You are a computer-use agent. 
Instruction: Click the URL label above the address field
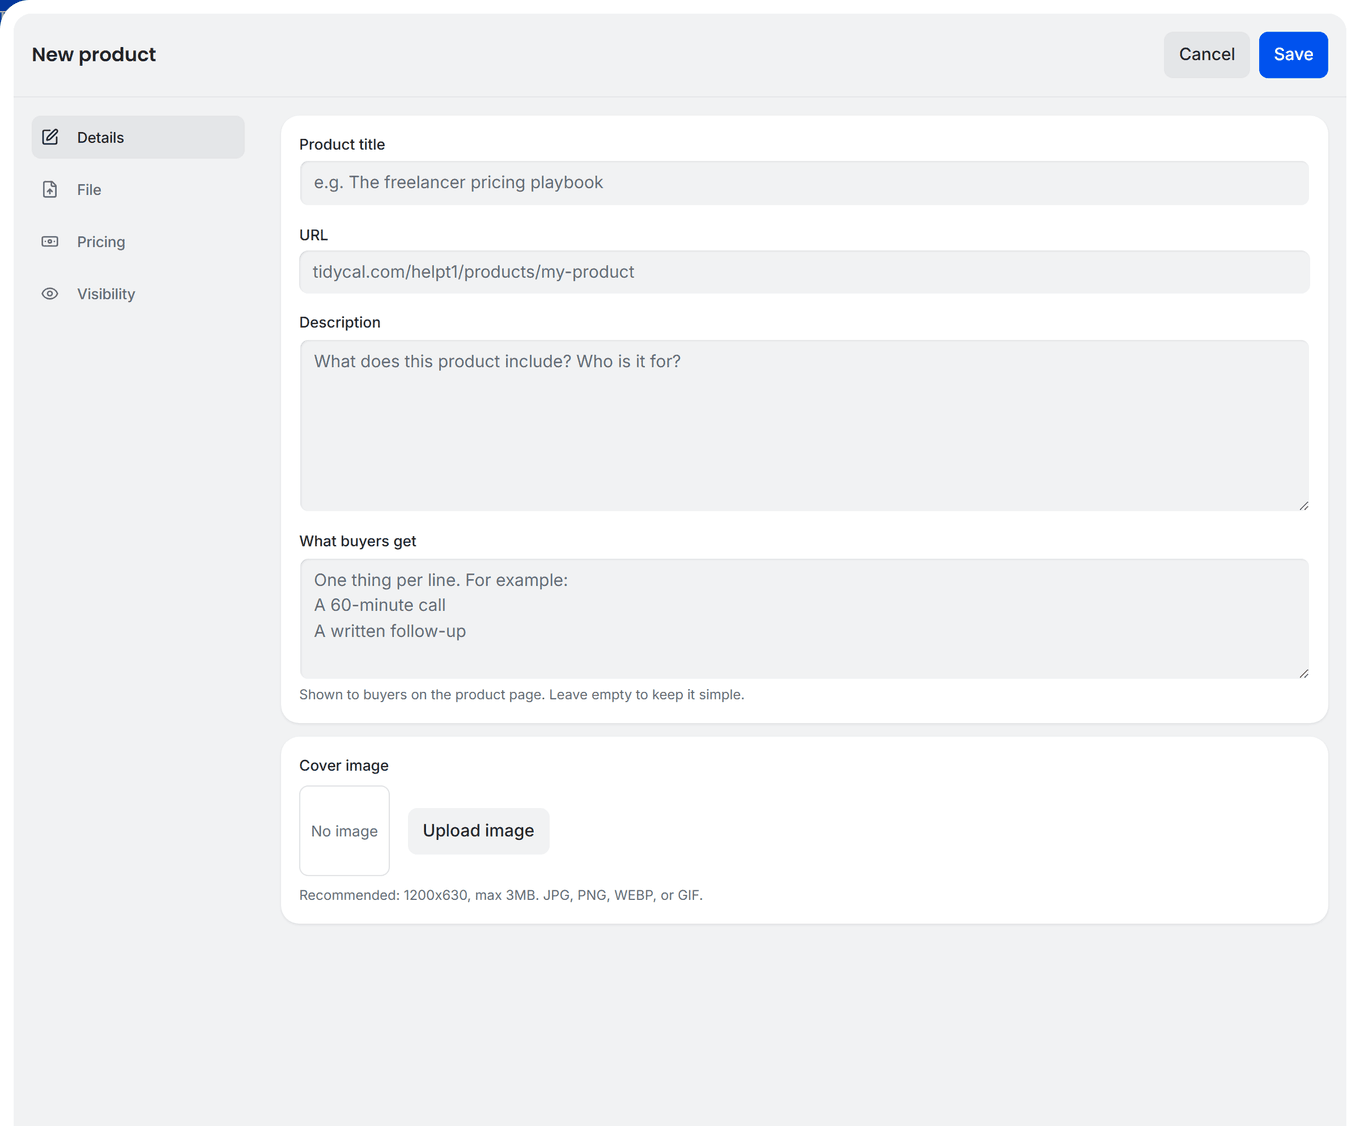(313, 235)
